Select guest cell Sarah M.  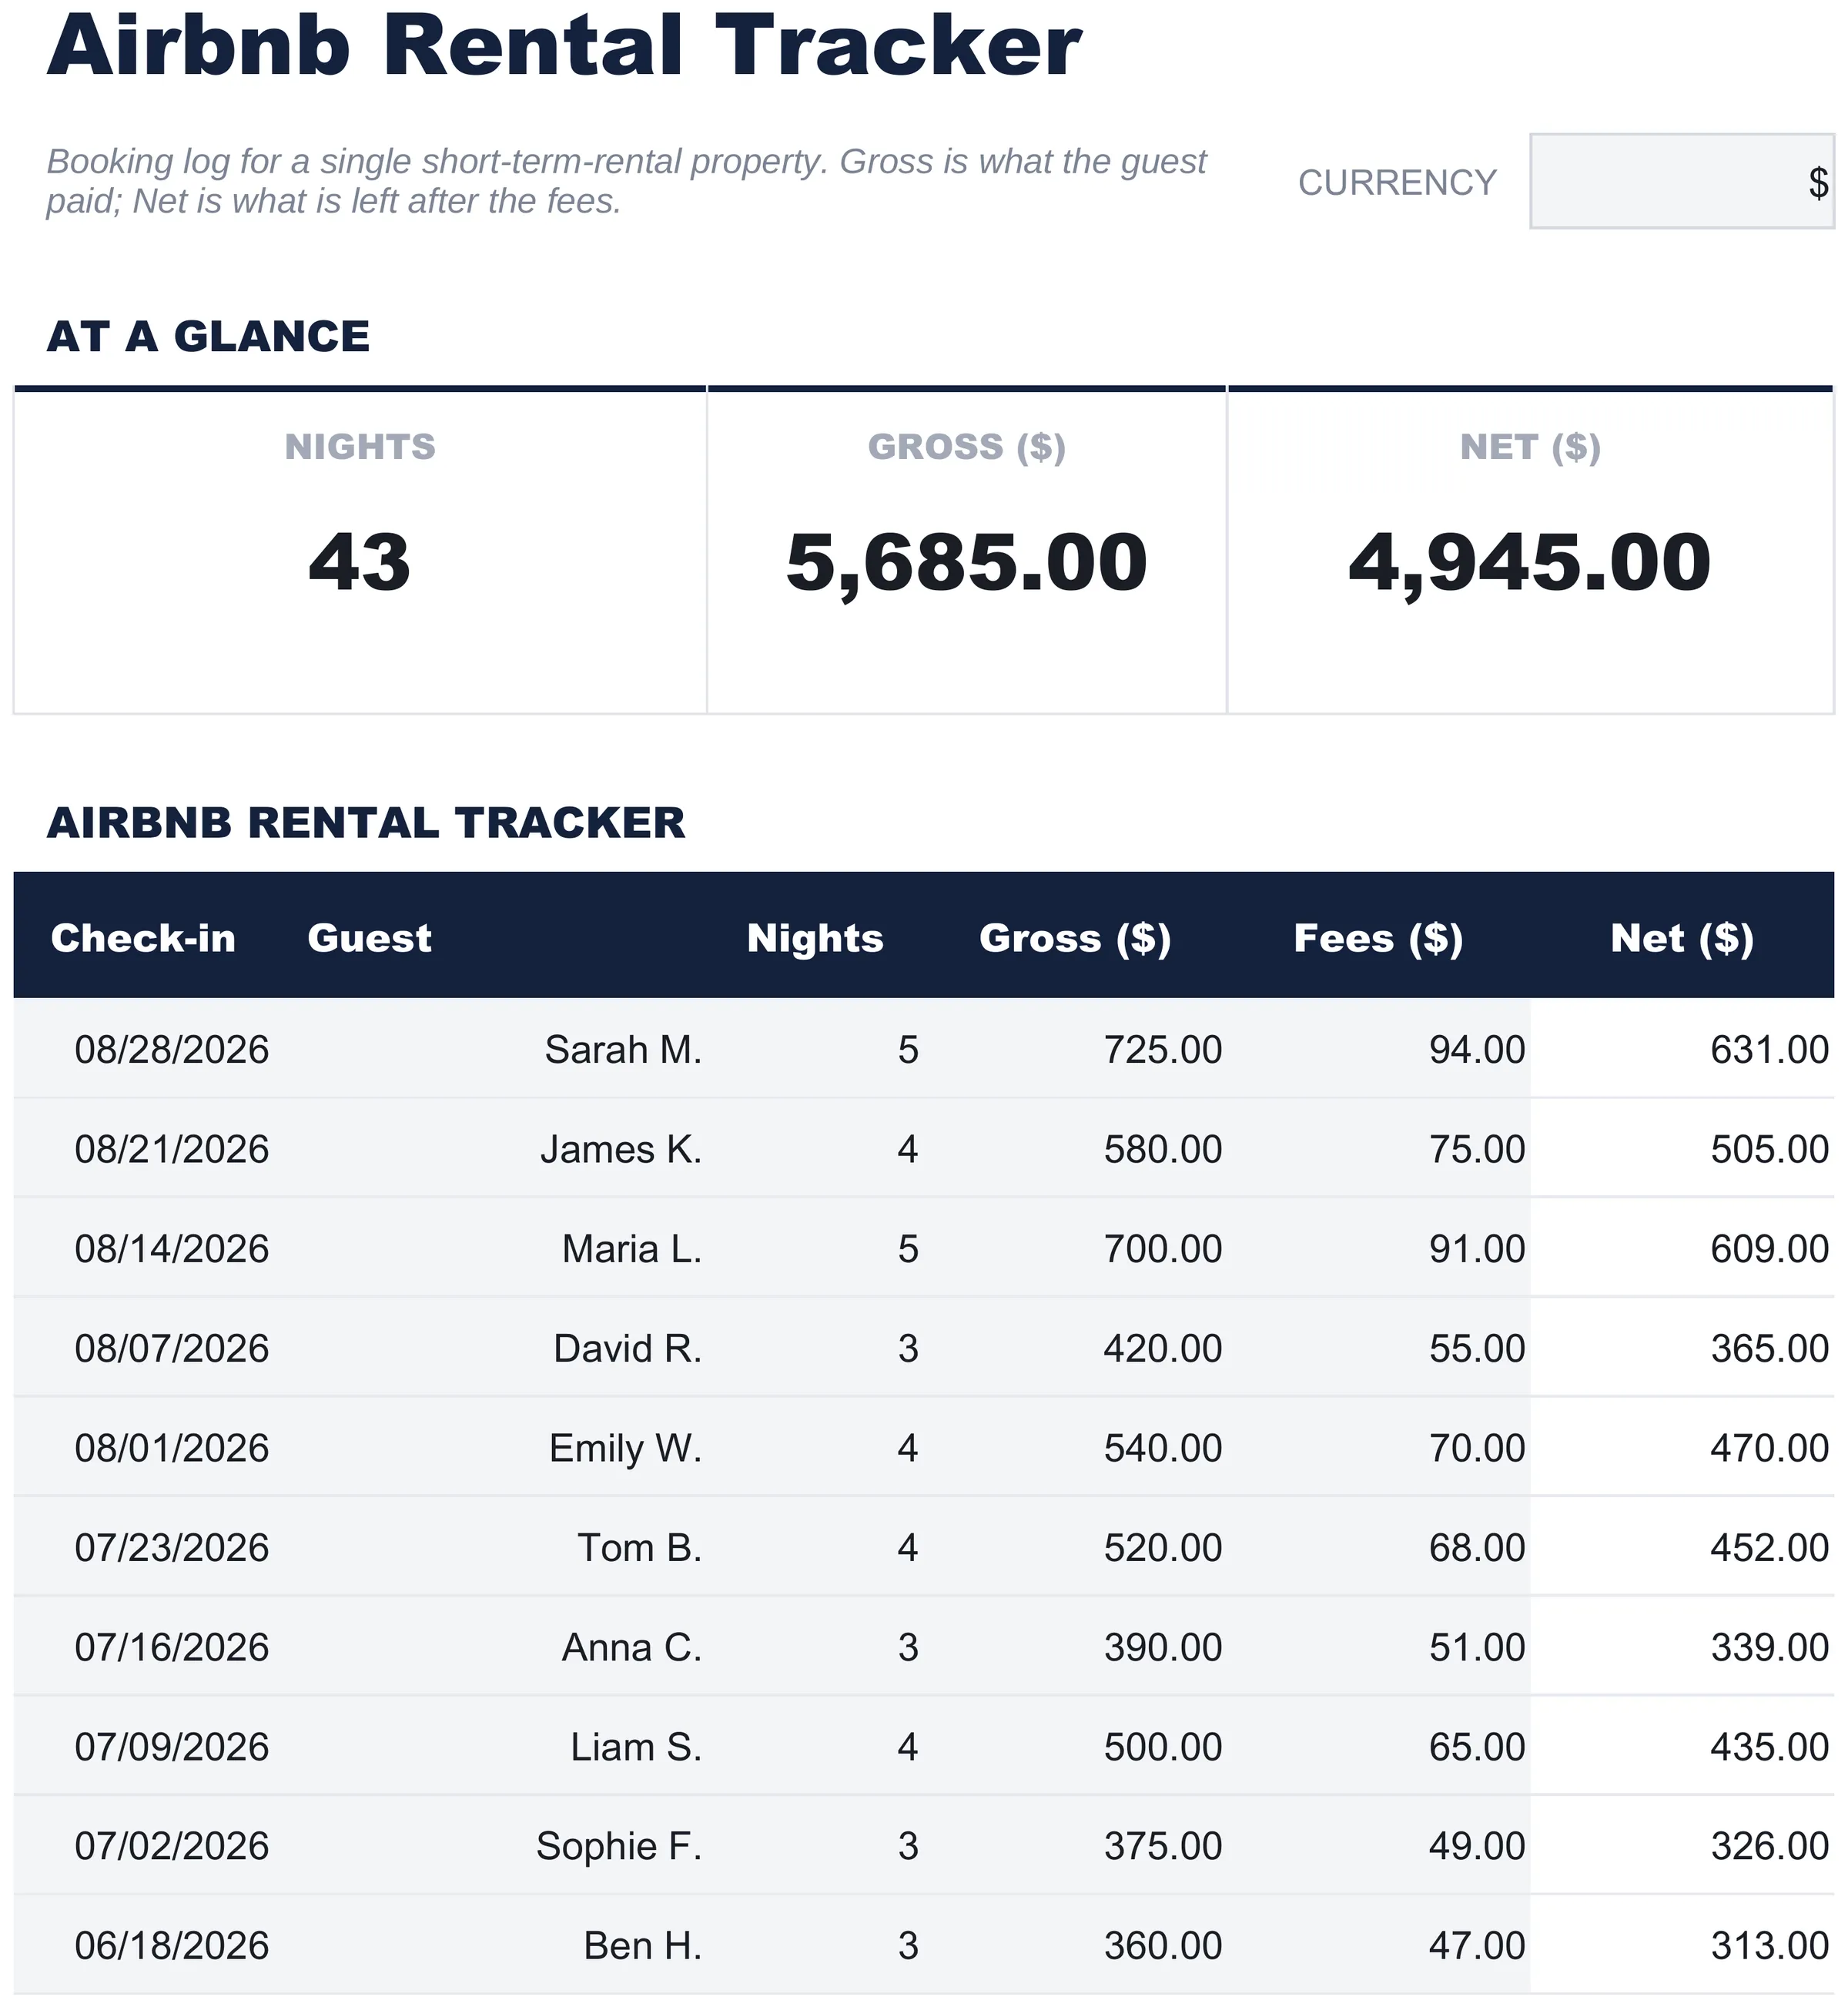[x=623, y=1050]
